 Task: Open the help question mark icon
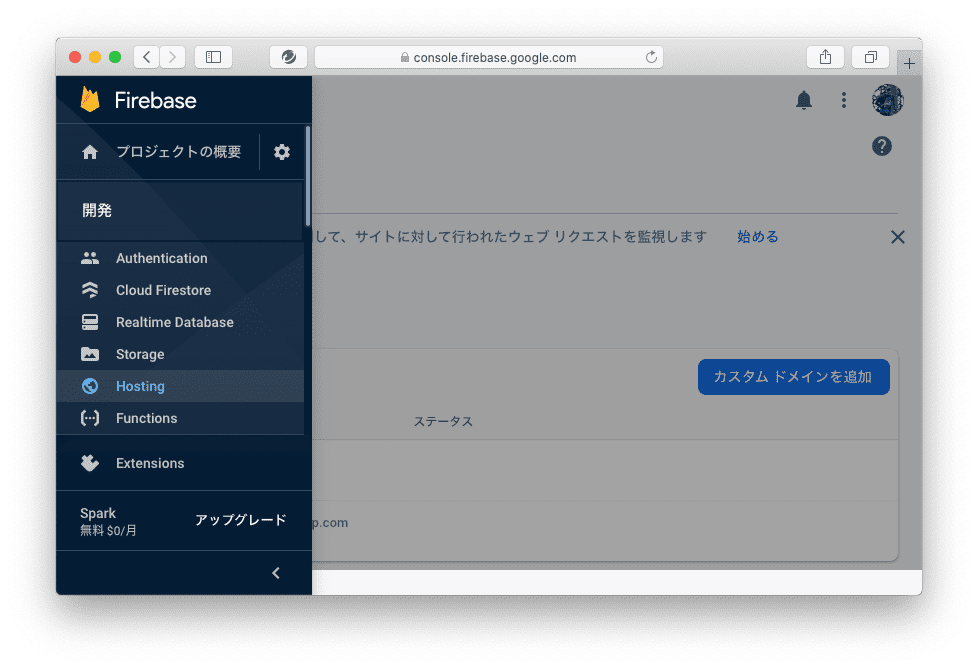tap(881, 147)
